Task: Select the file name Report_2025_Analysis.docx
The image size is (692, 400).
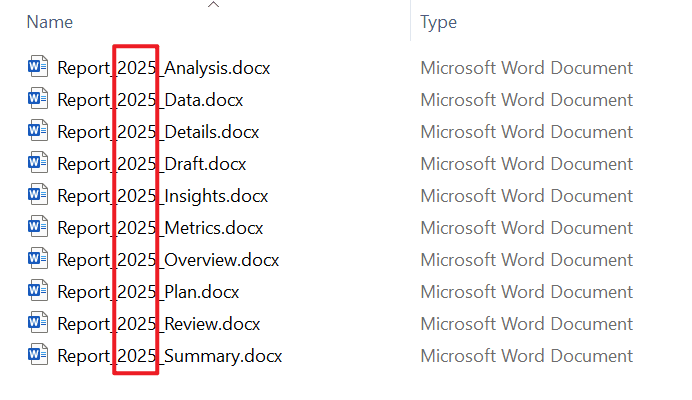Action: tap(164, 68)
